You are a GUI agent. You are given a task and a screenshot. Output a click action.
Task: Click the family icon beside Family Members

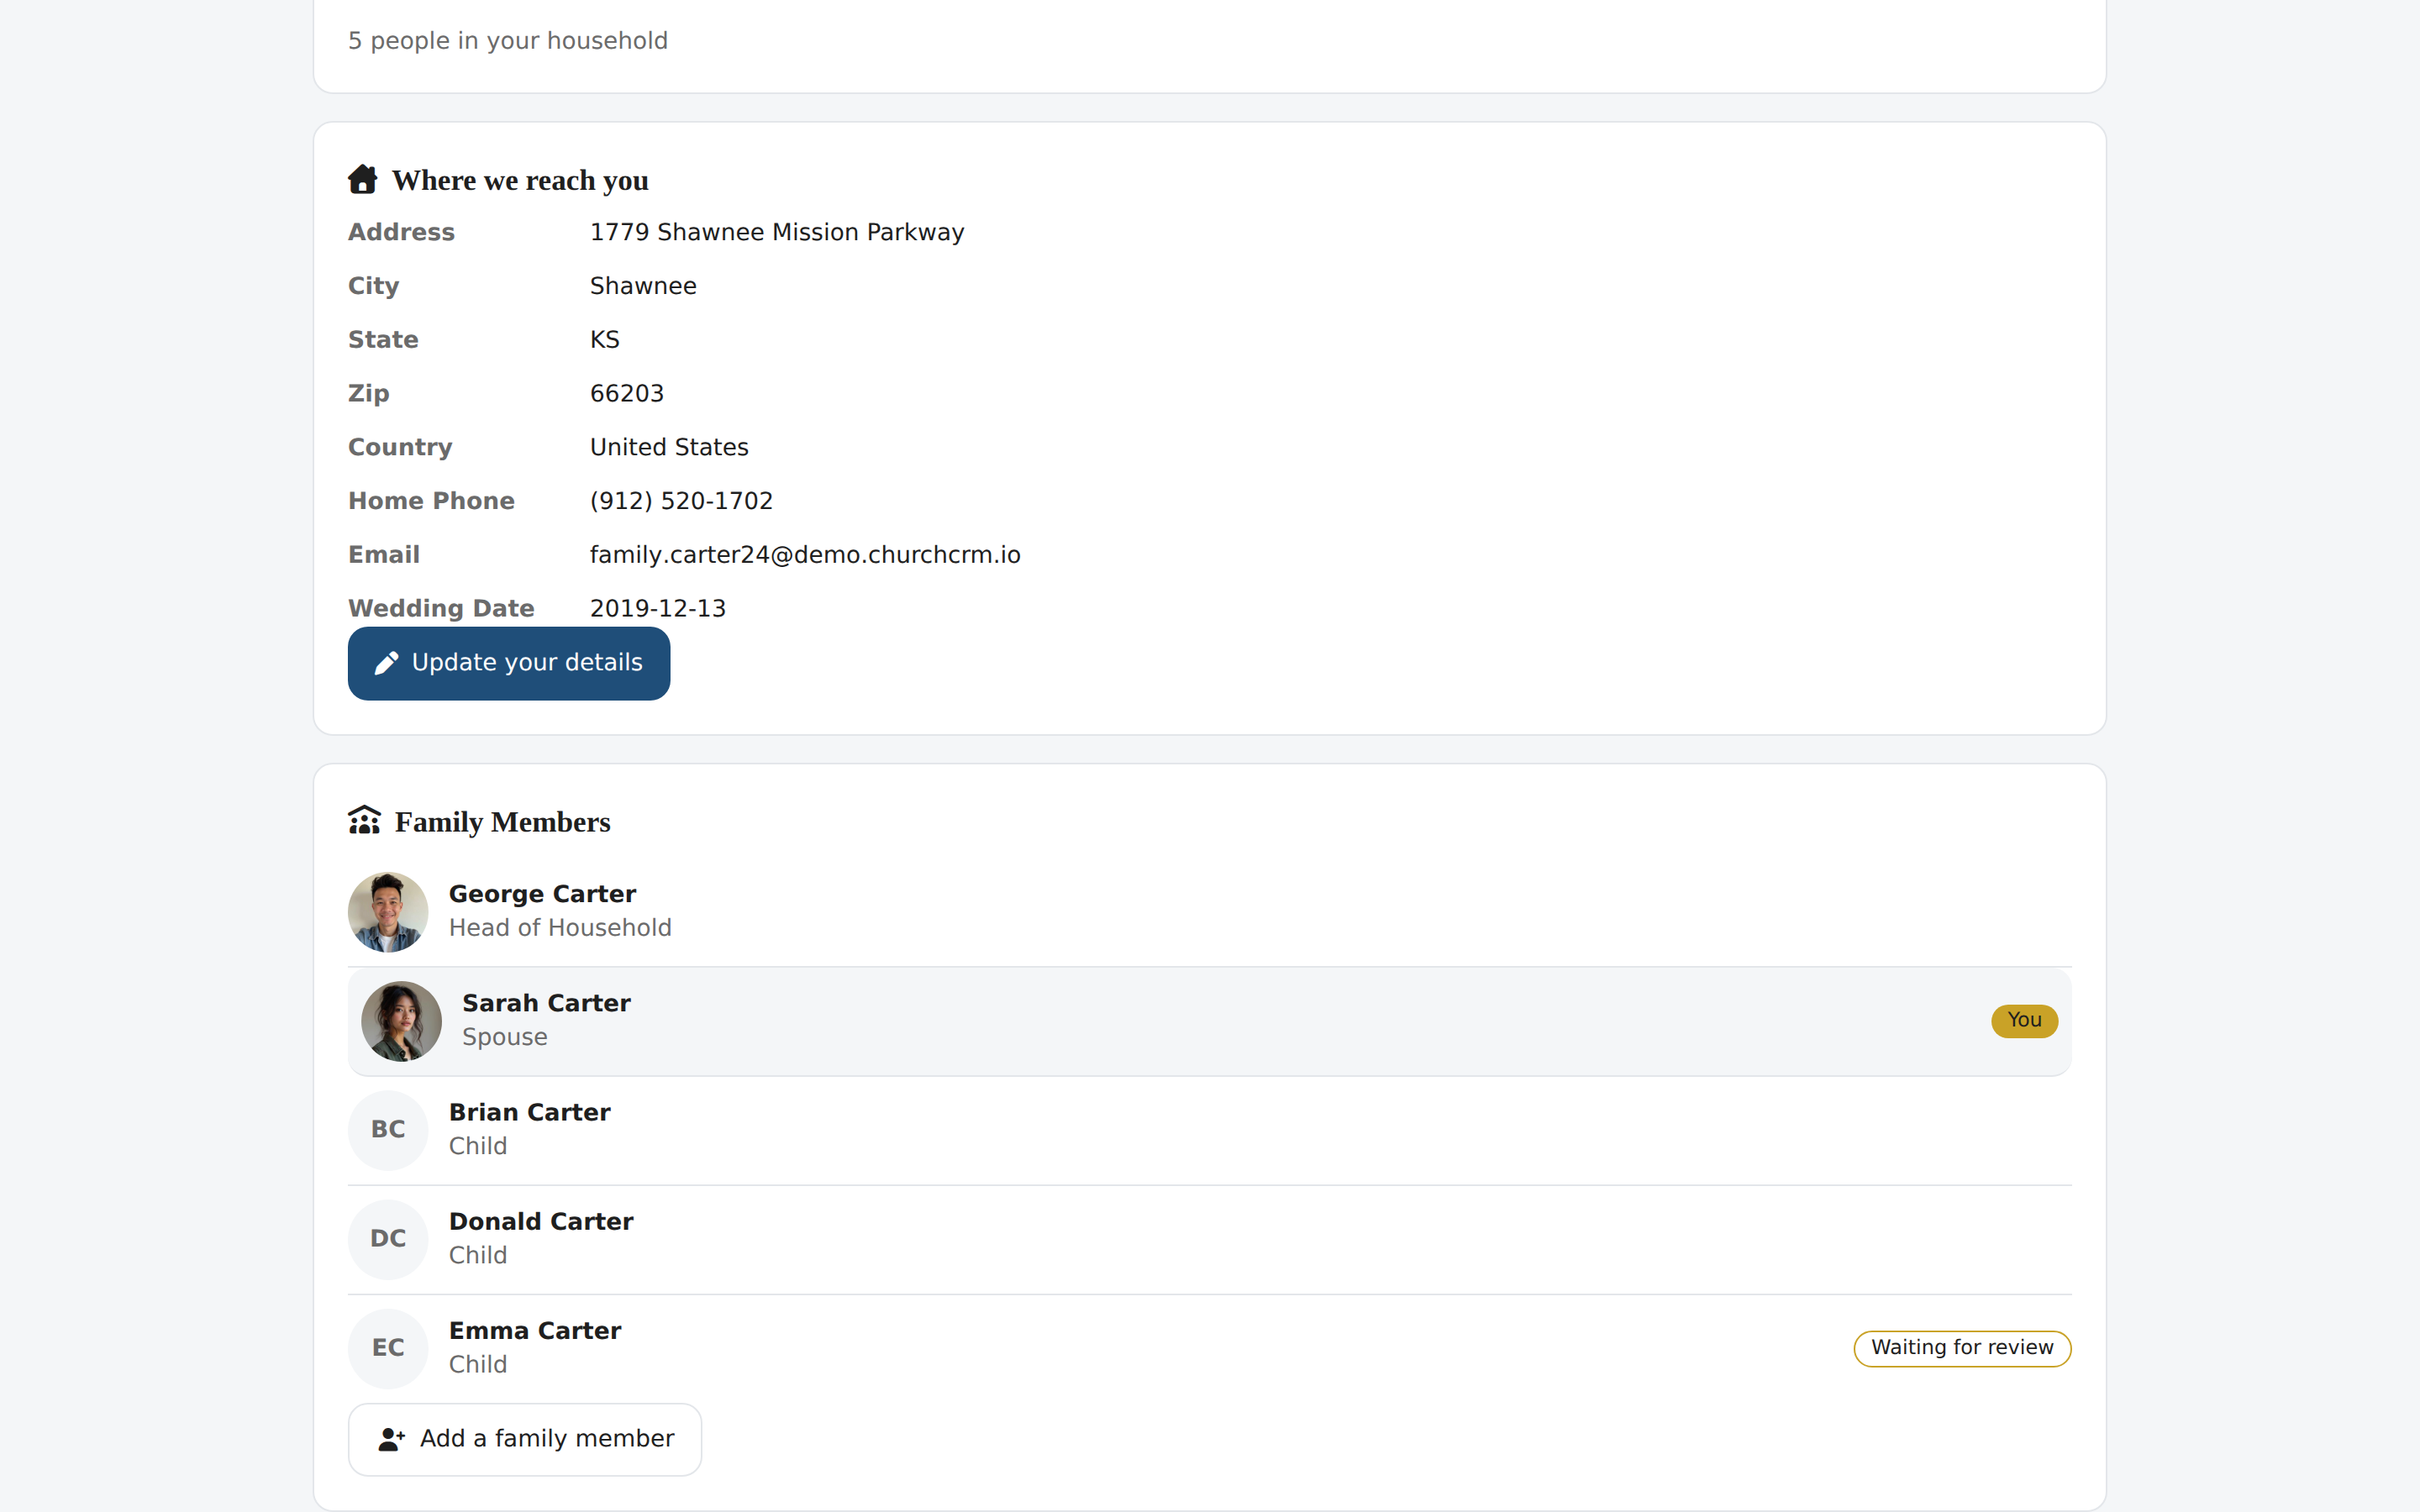pyautogui.click(x=364, y=821)
